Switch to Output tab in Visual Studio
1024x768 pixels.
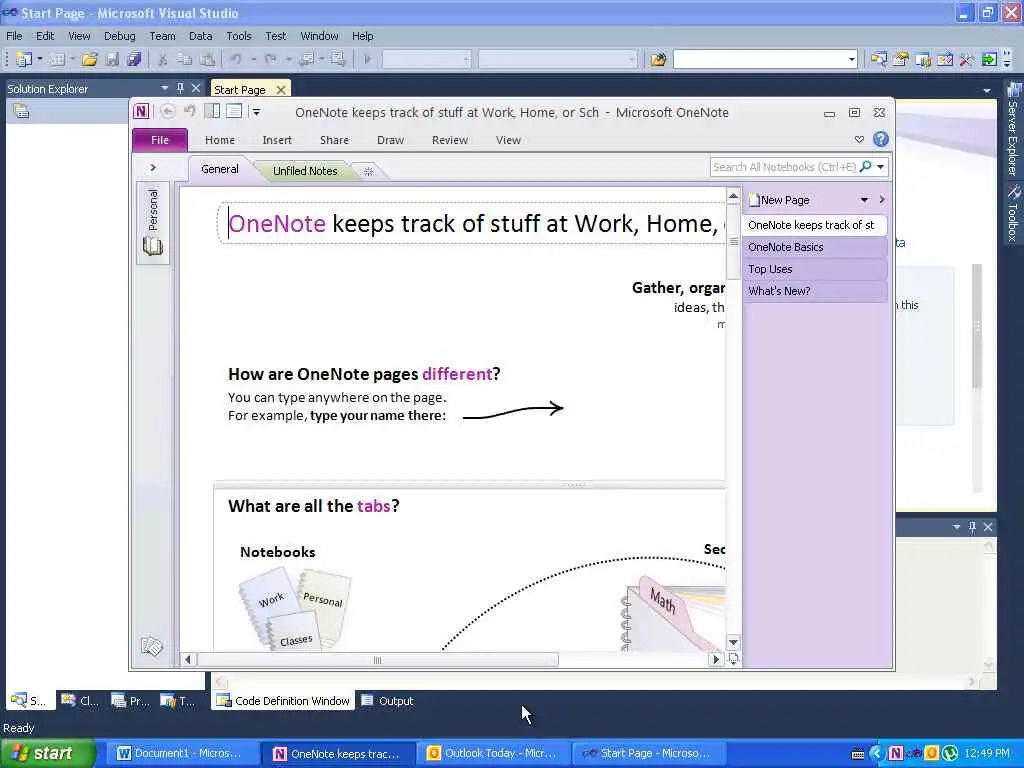[388, 701]
